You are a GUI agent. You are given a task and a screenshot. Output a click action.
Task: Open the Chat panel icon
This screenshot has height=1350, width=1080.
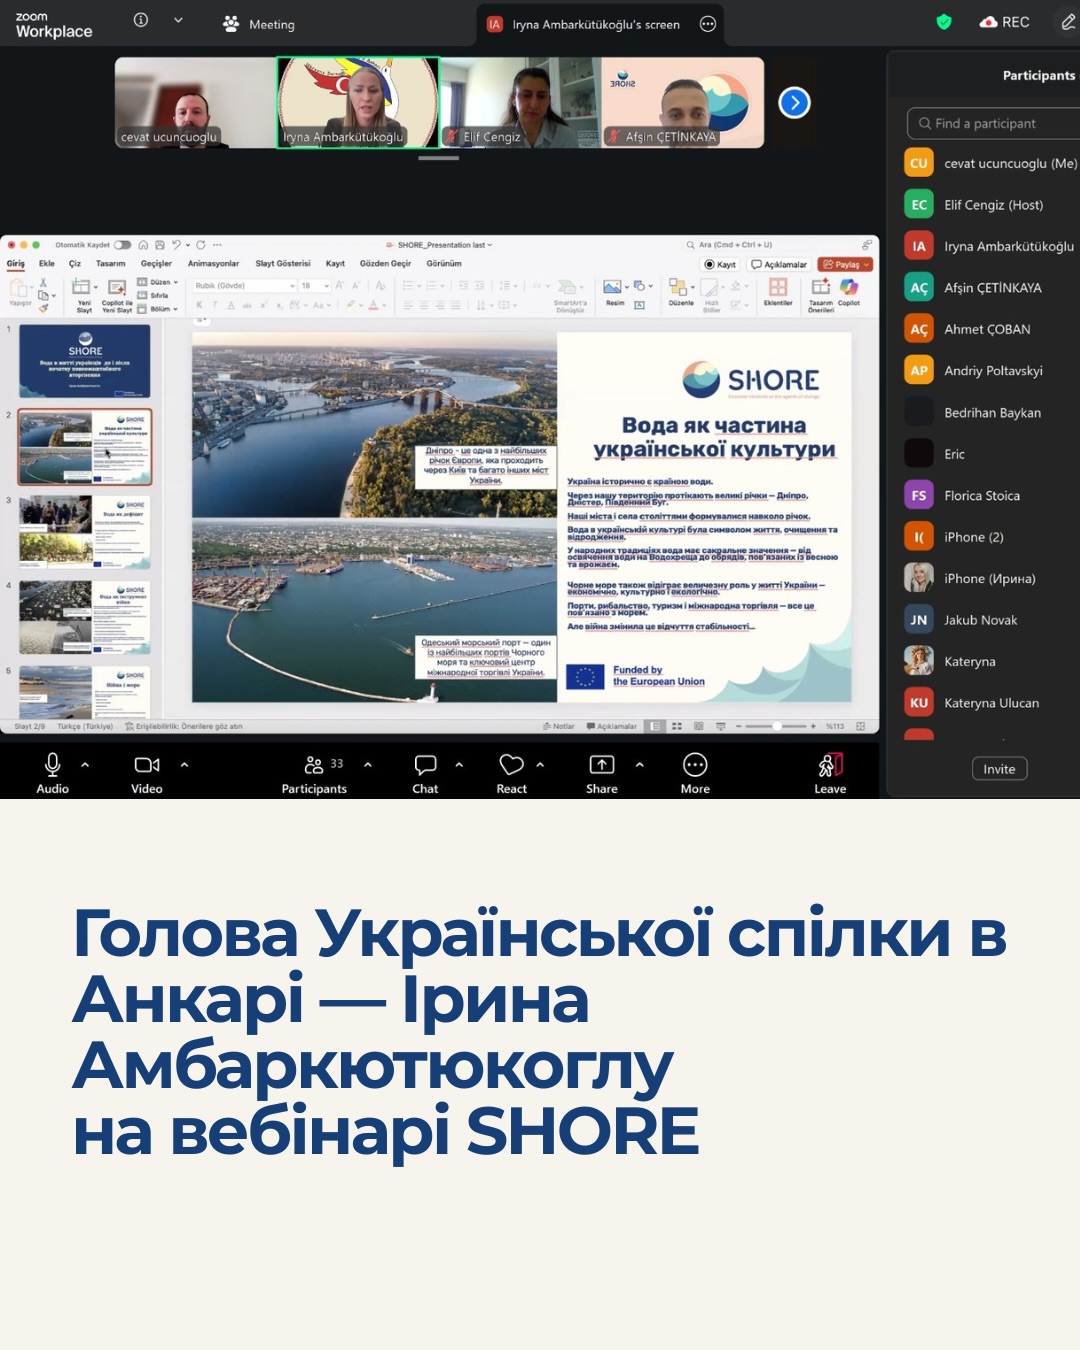point(425,766)
